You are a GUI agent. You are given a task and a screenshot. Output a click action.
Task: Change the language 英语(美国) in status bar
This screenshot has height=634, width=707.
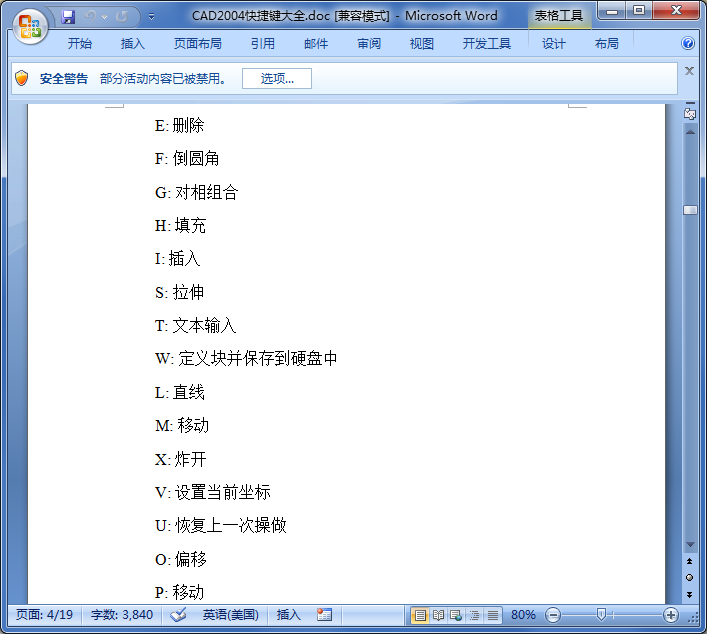[x=230, y=615]
